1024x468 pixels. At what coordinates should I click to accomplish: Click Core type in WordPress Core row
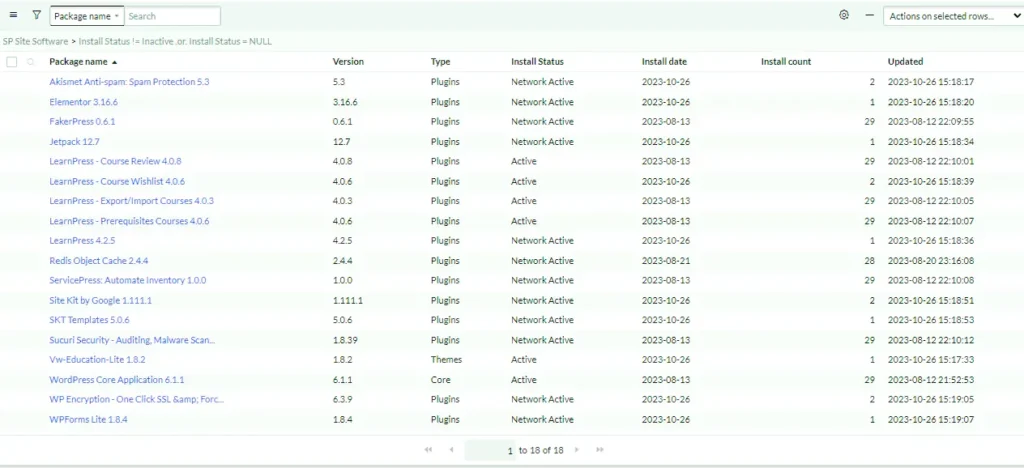[440, 380]
